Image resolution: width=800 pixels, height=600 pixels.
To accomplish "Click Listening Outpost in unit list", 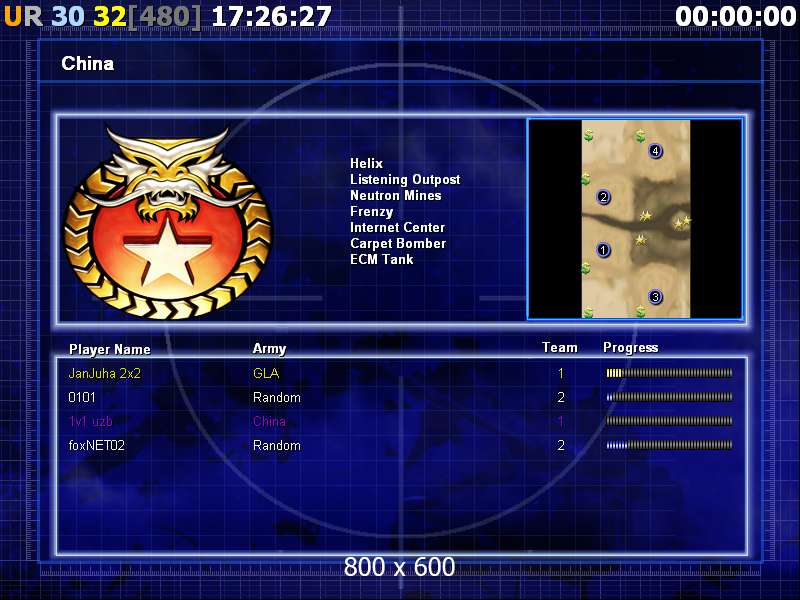I will pos(405,180).
